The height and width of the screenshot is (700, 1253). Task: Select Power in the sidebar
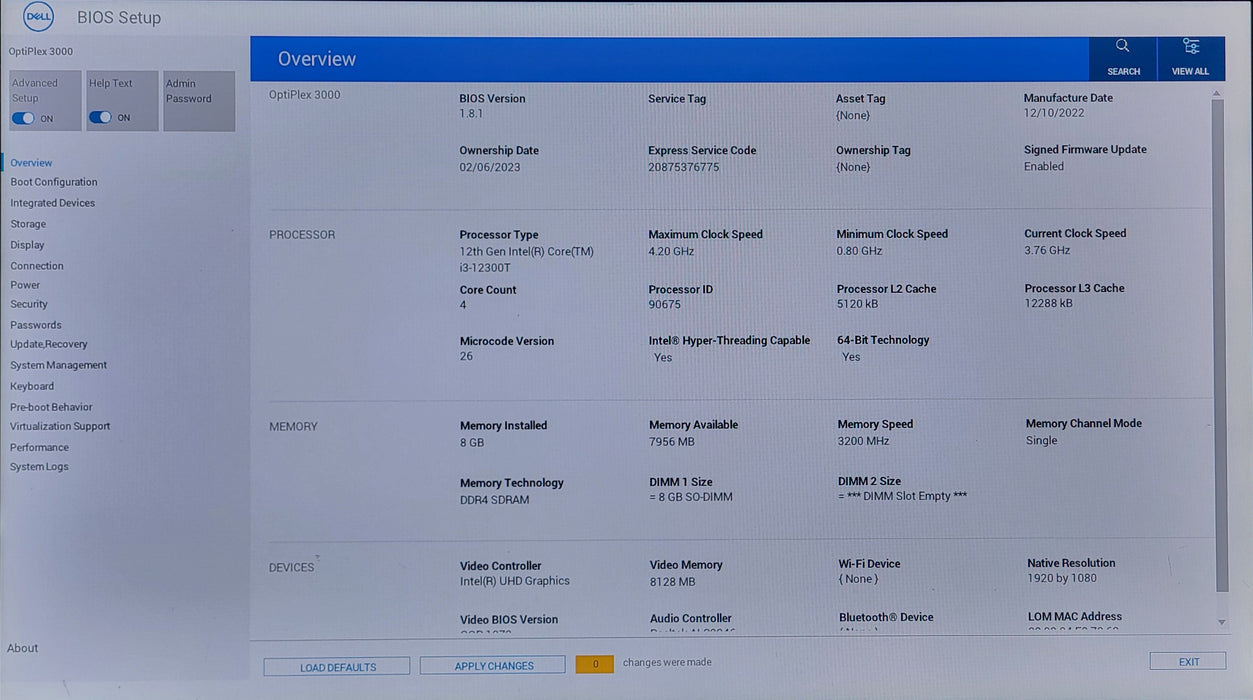click(25, 285)
